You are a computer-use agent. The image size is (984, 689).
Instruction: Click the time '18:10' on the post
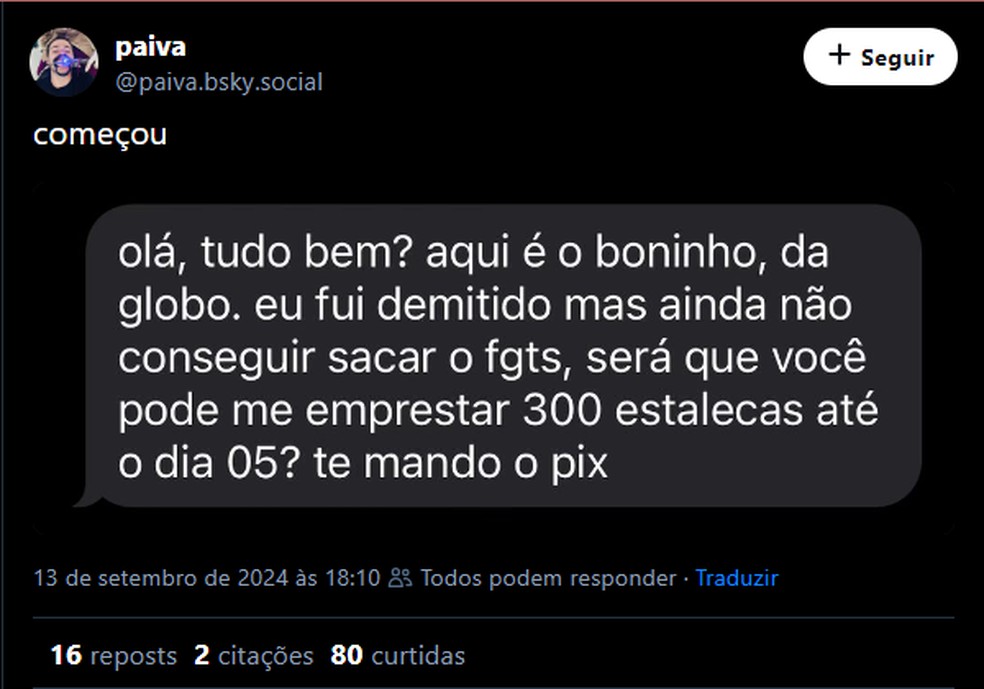pyautogui.click(x=354, y=577)
